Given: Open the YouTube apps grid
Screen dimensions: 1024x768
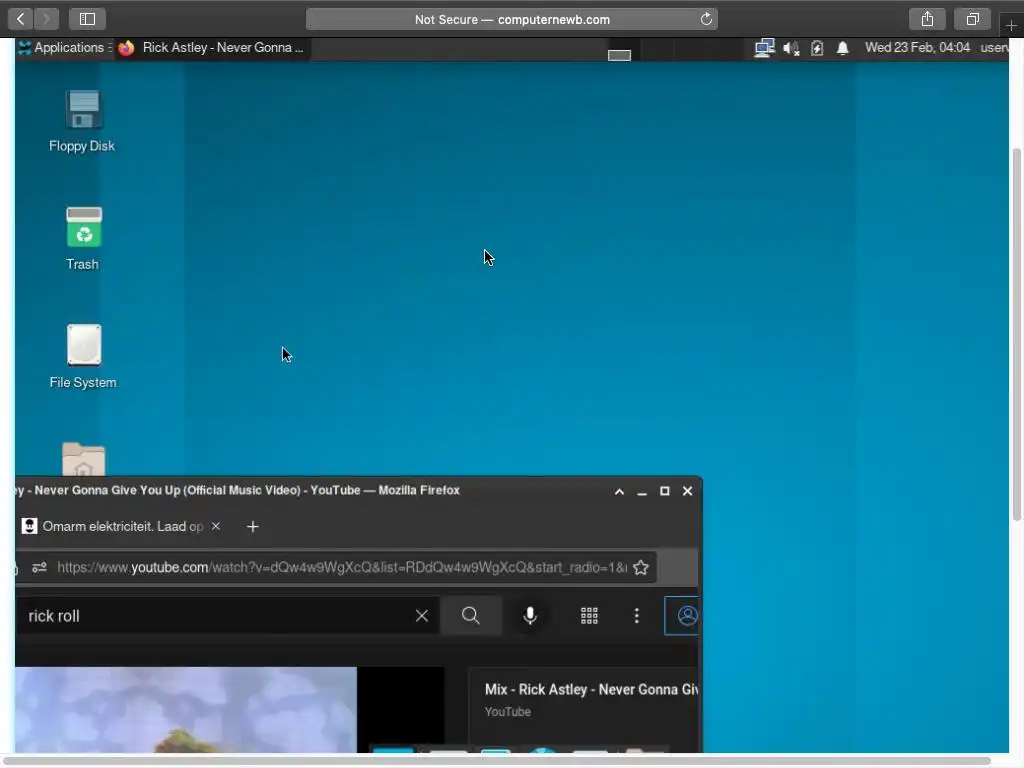Looking at the screenshot, I should 589,616.
